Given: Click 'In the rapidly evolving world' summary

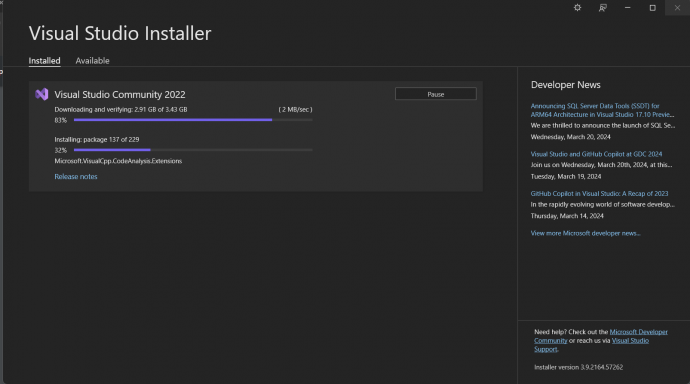Looking at the screenshot, I should (x=602, y=205).
